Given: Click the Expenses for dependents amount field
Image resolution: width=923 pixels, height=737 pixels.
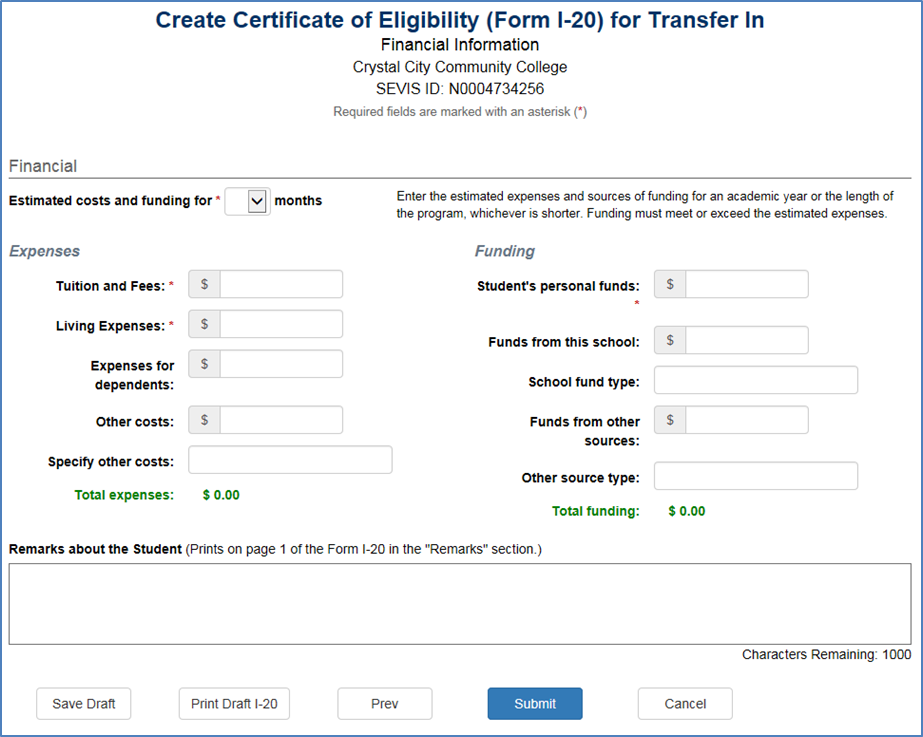Looking at the screenshot, I should coord(281,364).
